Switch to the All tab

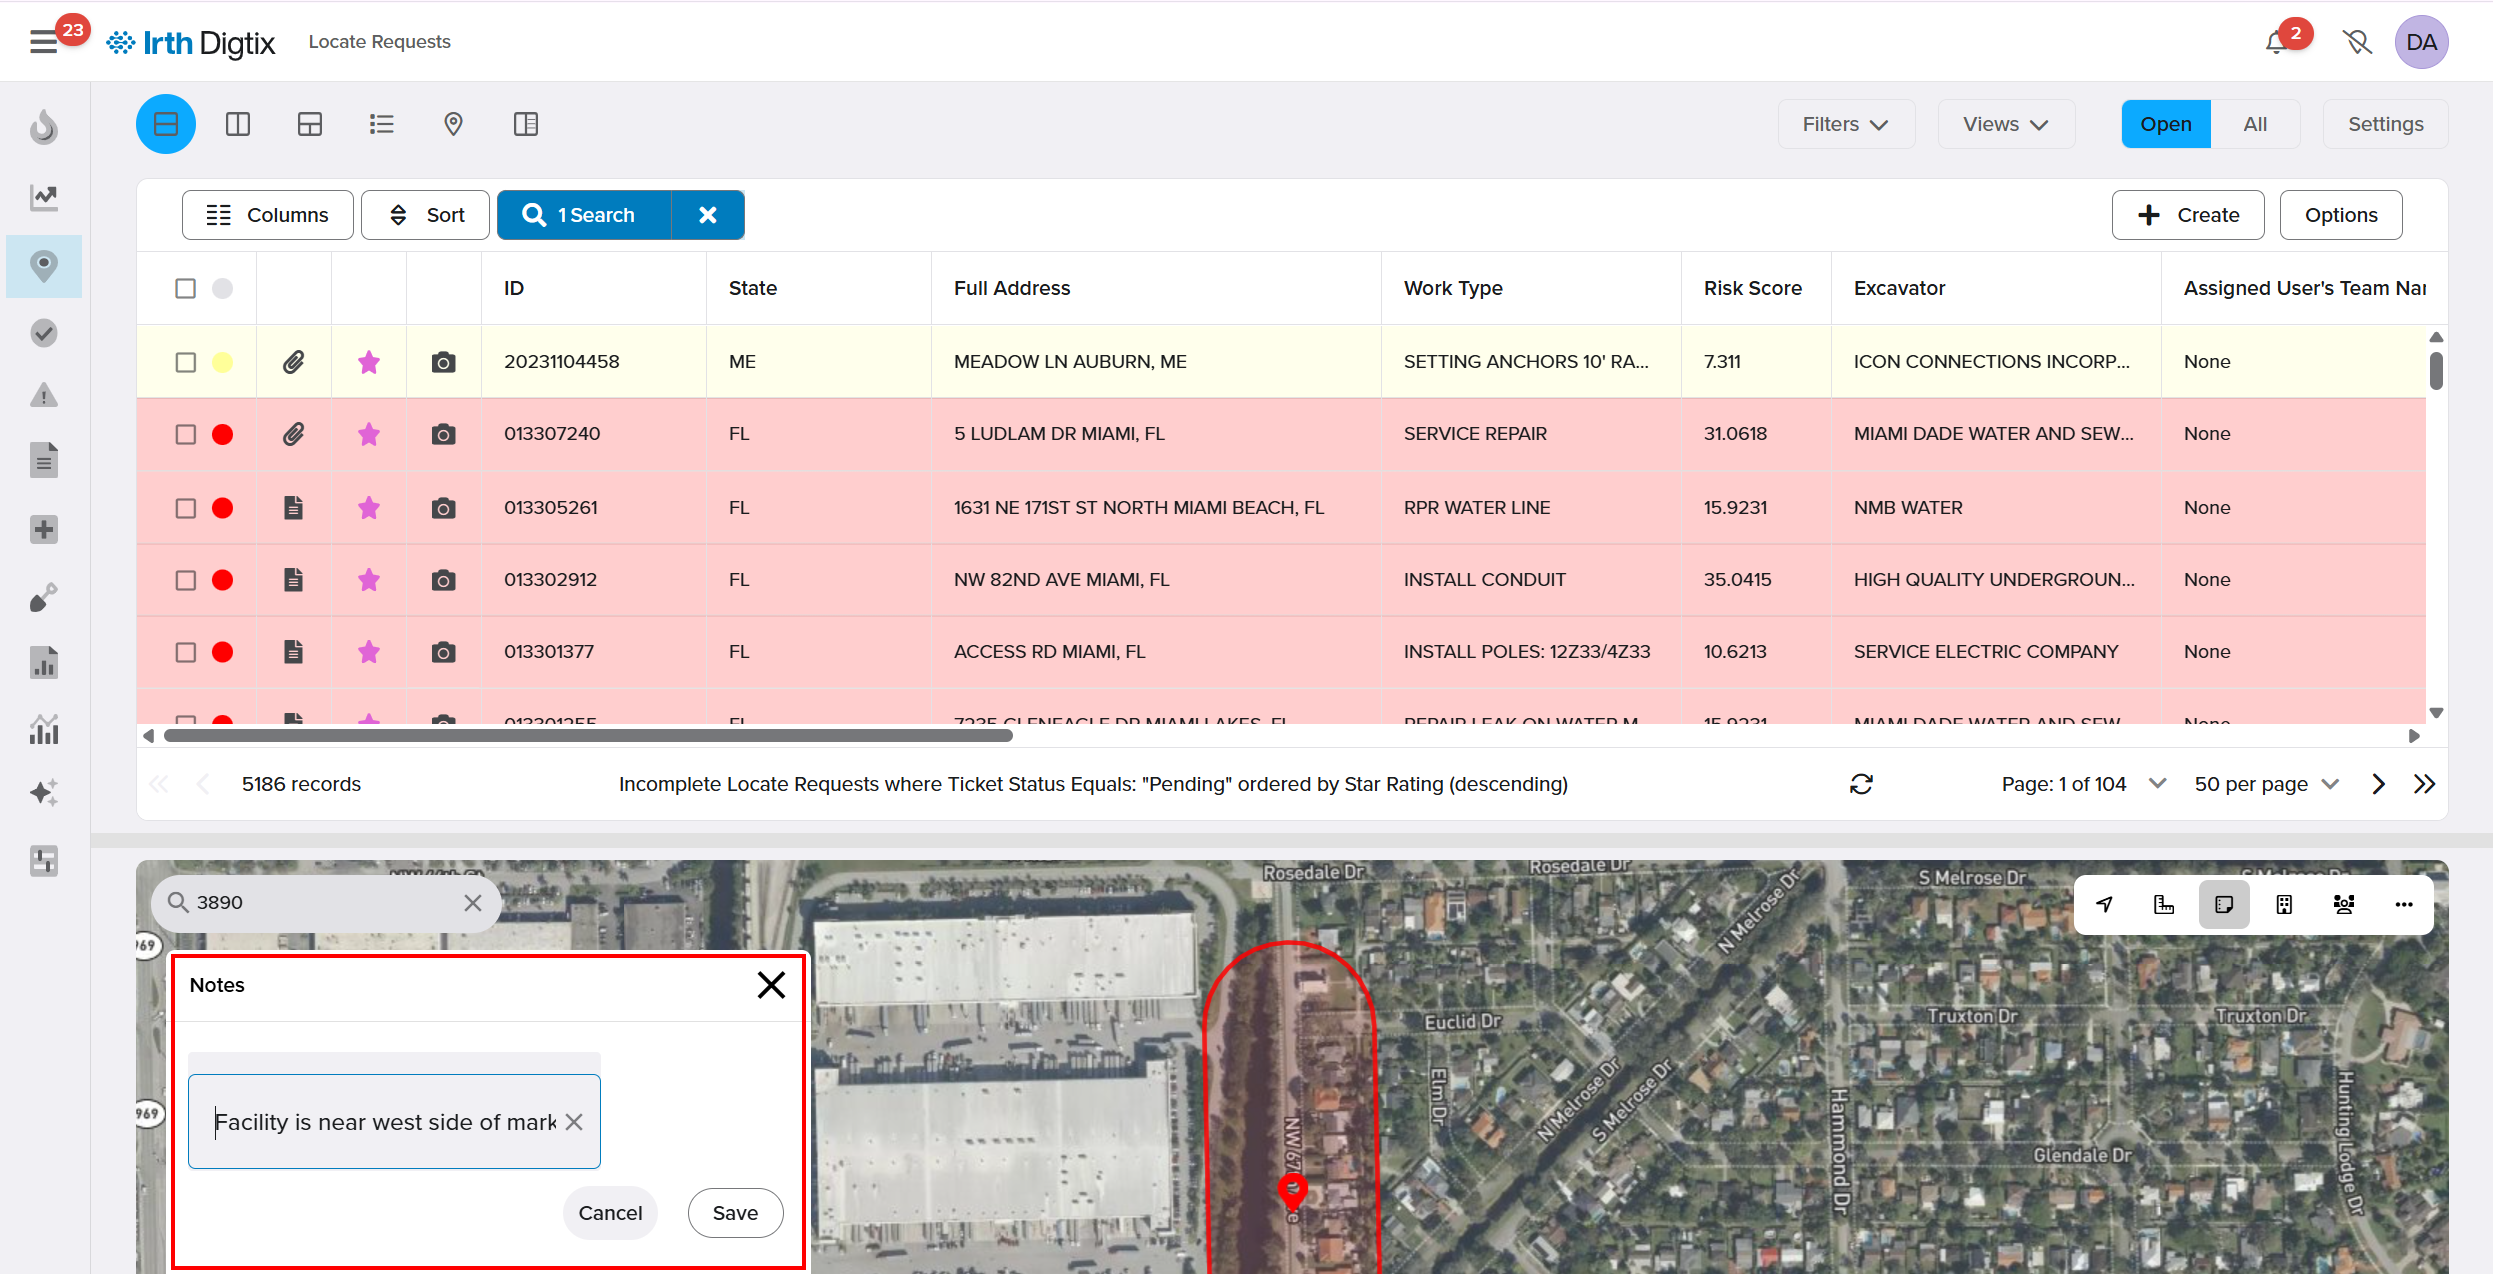pos(2254,124)
